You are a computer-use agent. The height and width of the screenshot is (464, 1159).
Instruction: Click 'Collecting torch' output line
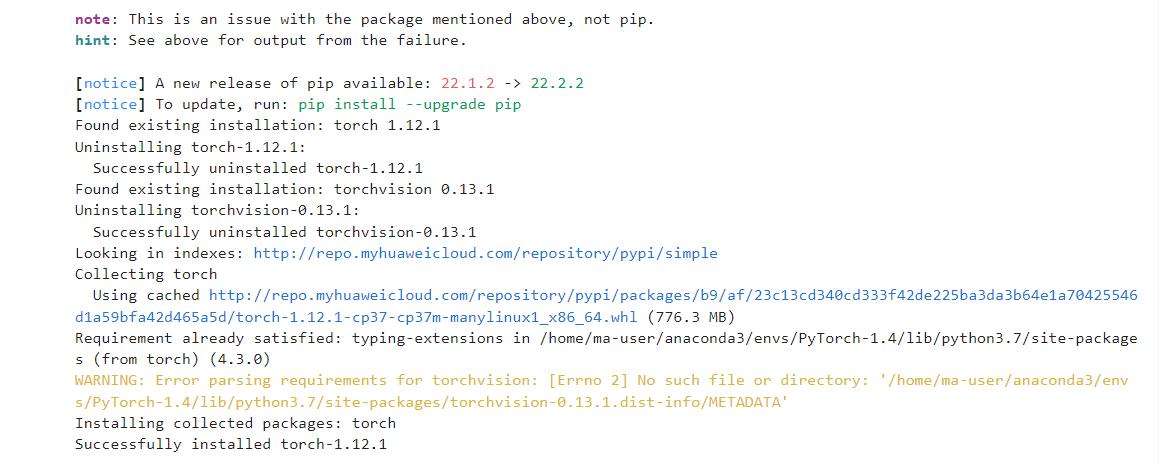coord(145,274)
